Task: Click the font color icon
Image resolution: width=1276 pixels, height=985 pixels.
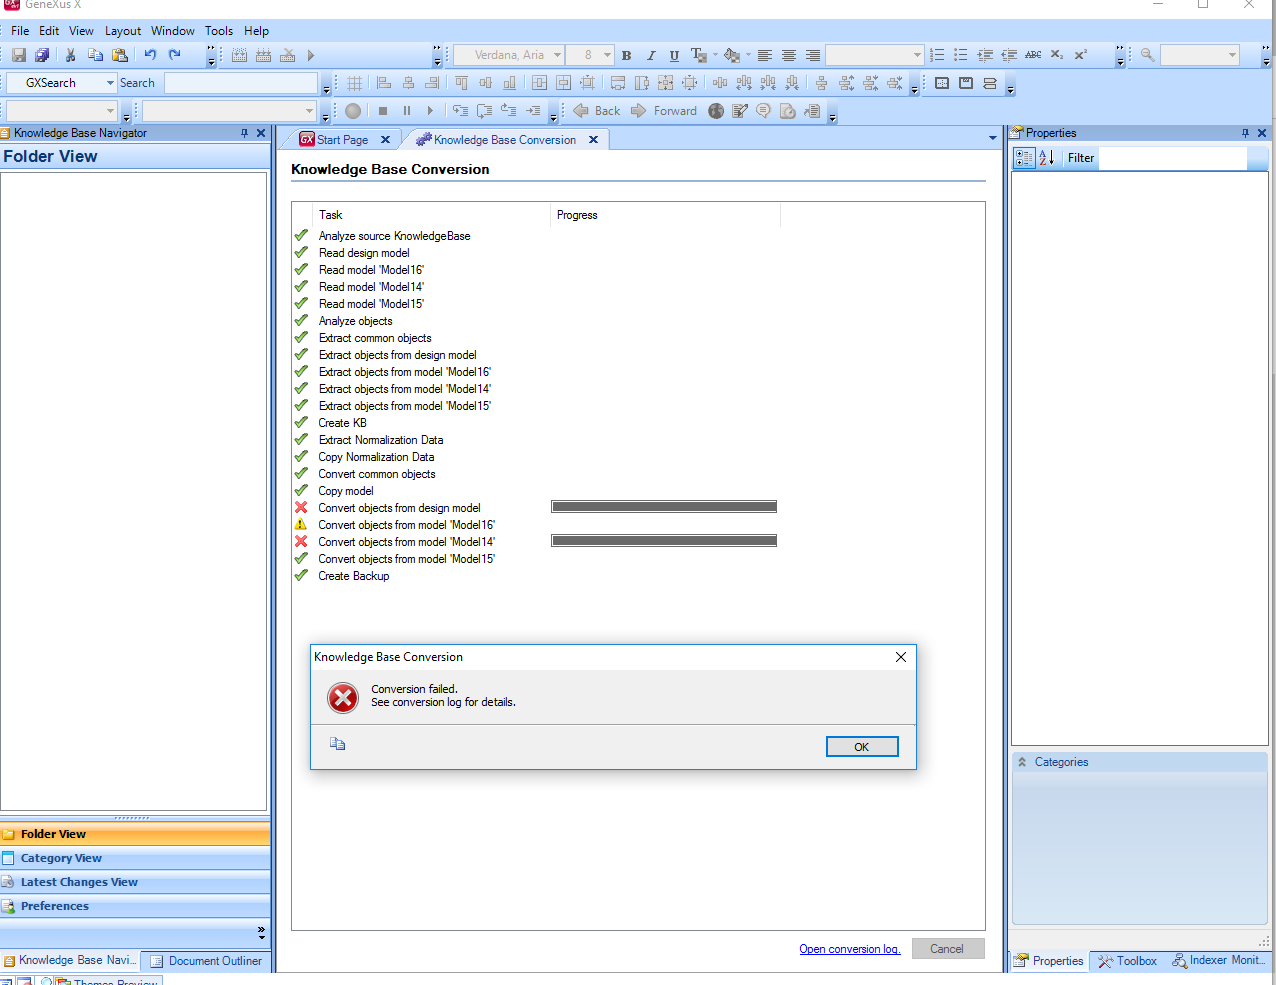Action: point(698,55)
